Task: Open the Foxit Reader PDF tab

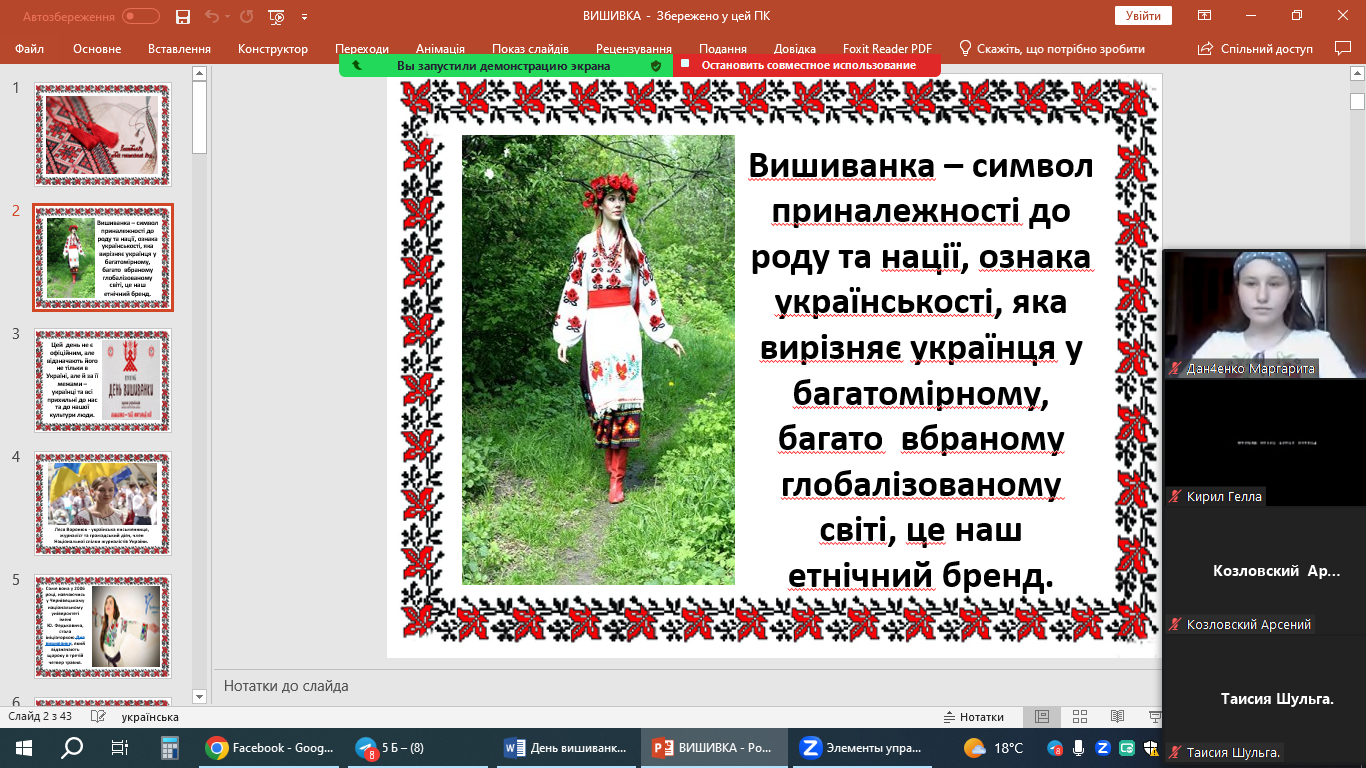Action: pos(885,49)
